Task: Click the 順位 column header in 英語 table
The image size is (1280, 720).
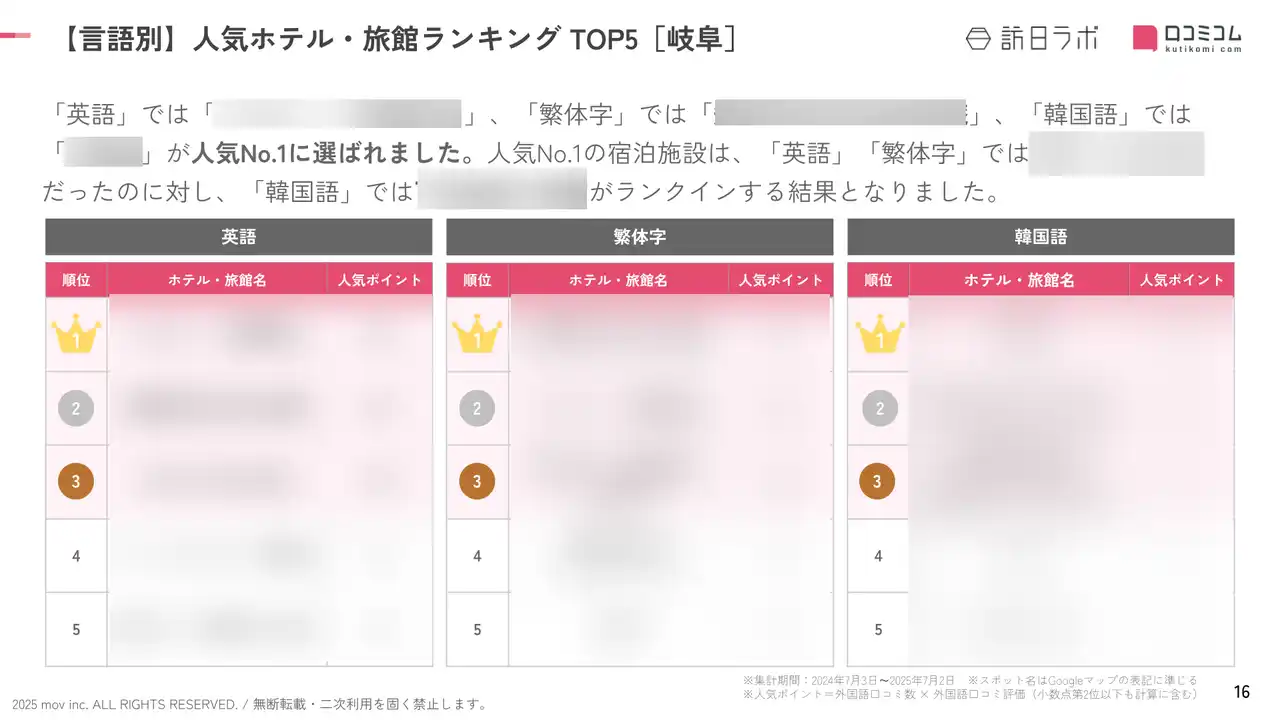Action: click(x=76, y=280)
